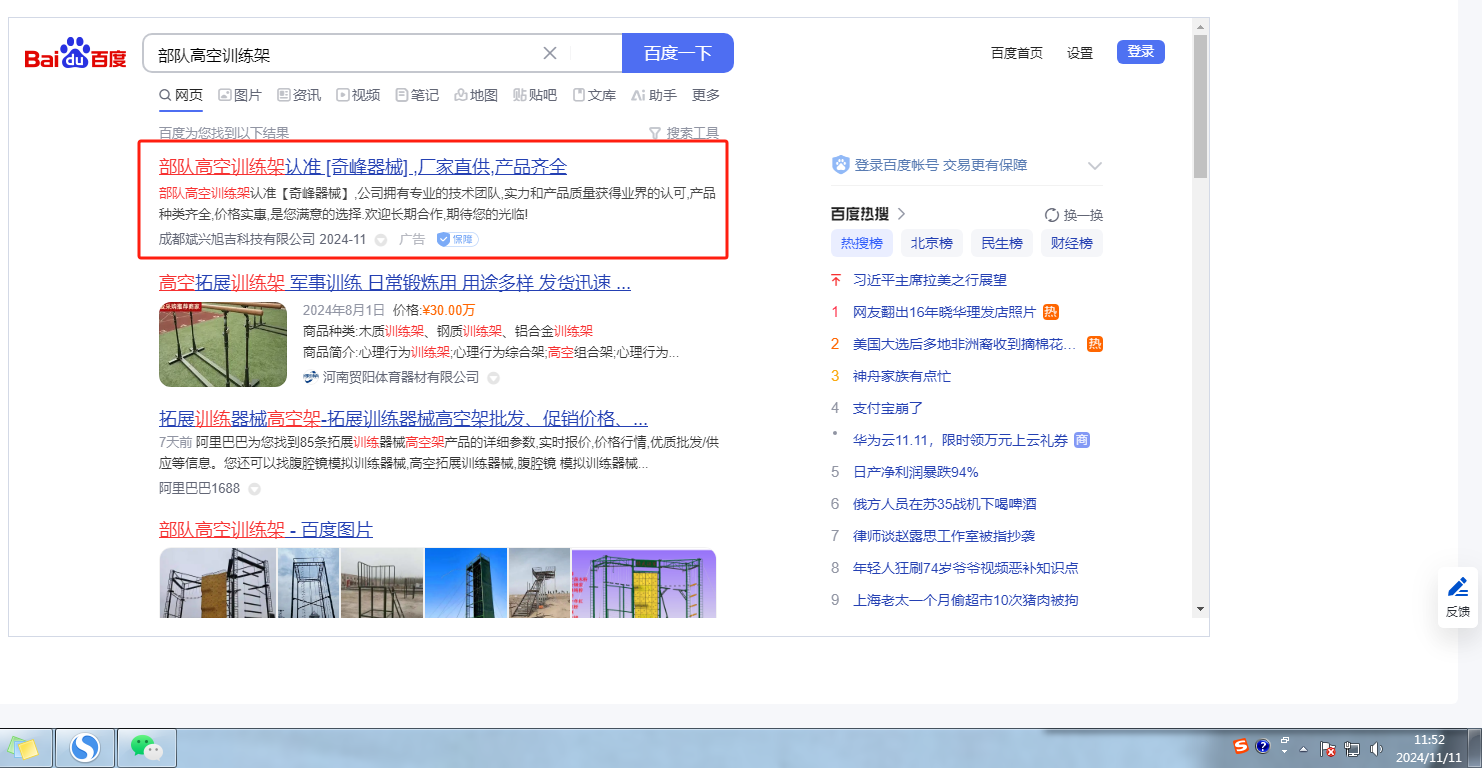
Task: Click the 换一换 refresh icon
Action: [x=1051, y=215]
